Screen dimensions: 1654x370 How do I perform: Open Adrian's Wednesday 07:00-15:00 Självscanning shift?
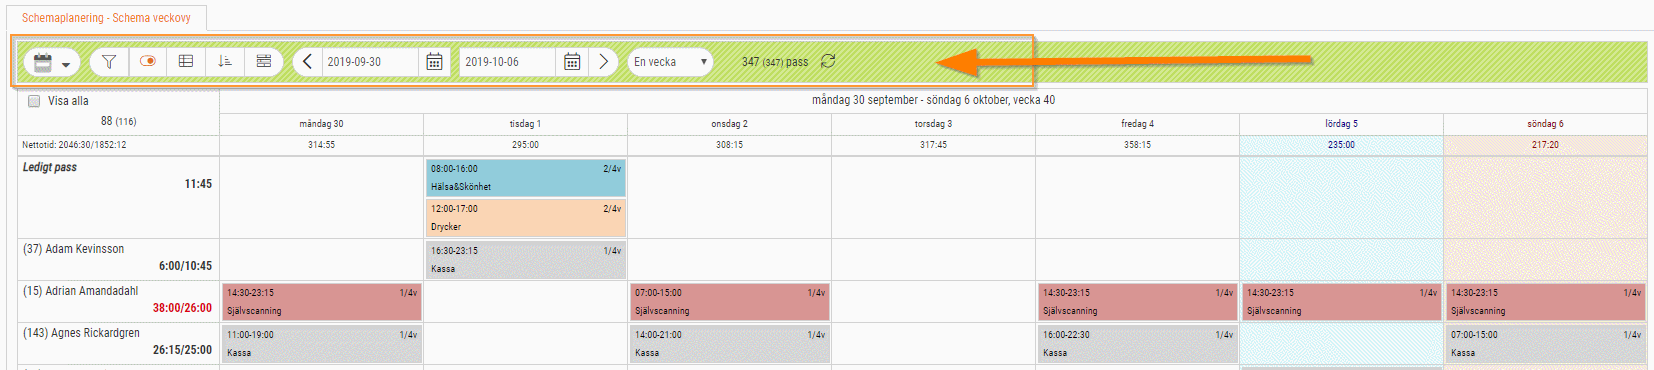[x=730, y=302]
